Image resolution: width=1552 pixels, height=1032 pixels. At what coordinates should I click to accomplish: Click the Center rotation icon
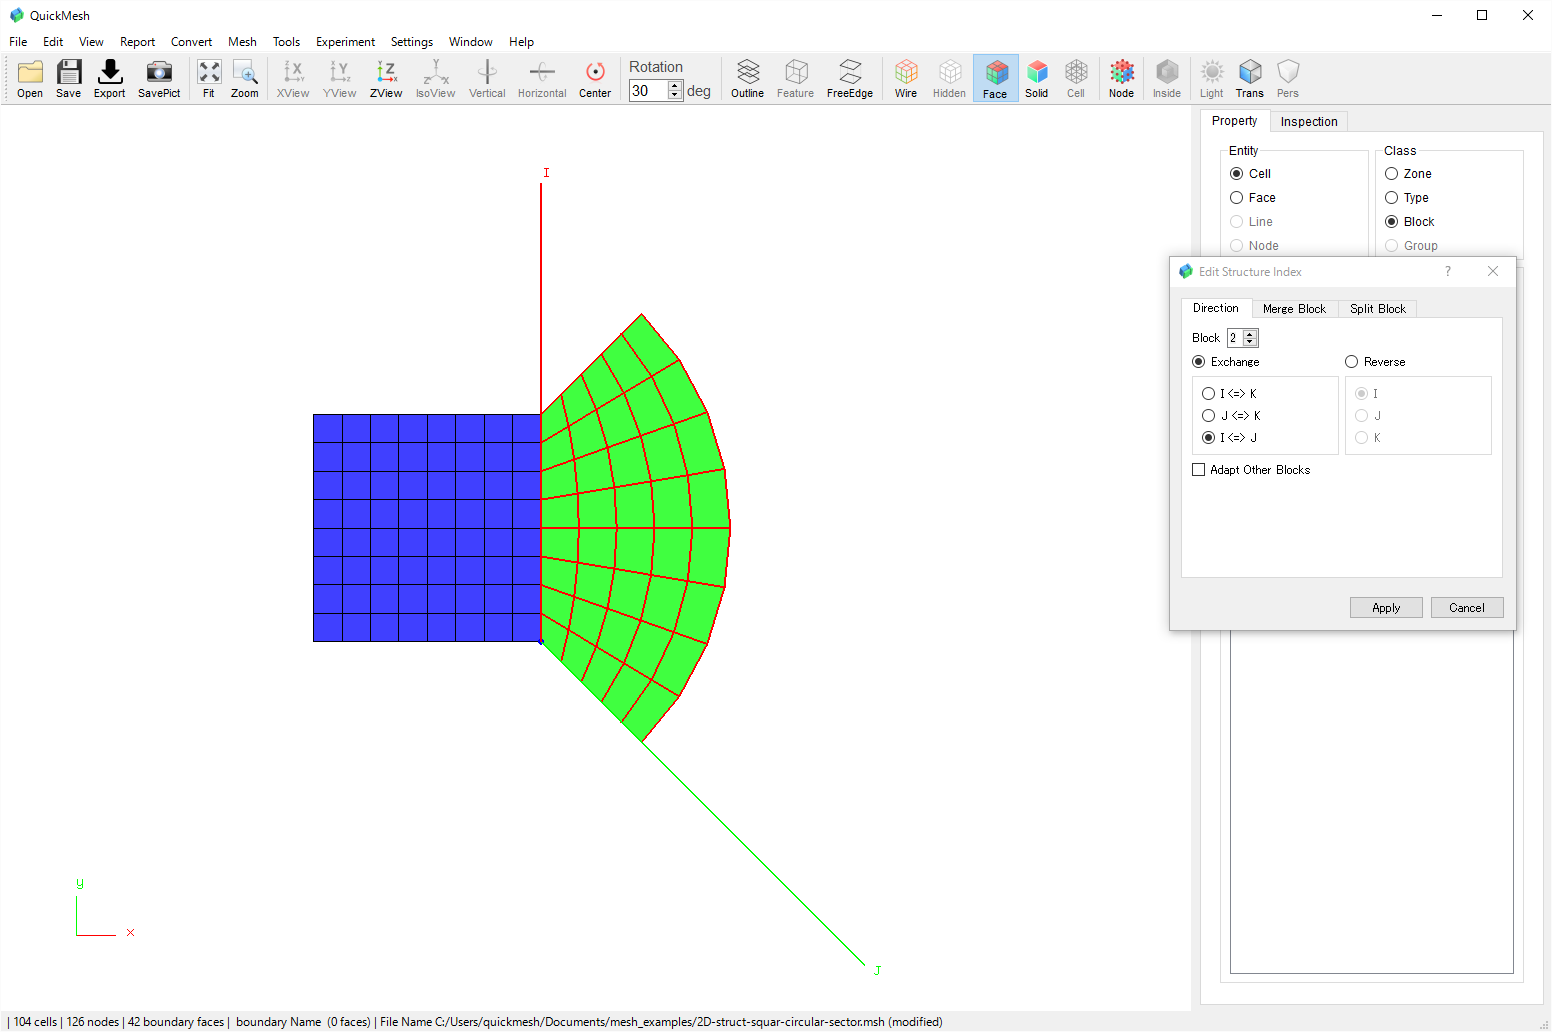[595, 78]
